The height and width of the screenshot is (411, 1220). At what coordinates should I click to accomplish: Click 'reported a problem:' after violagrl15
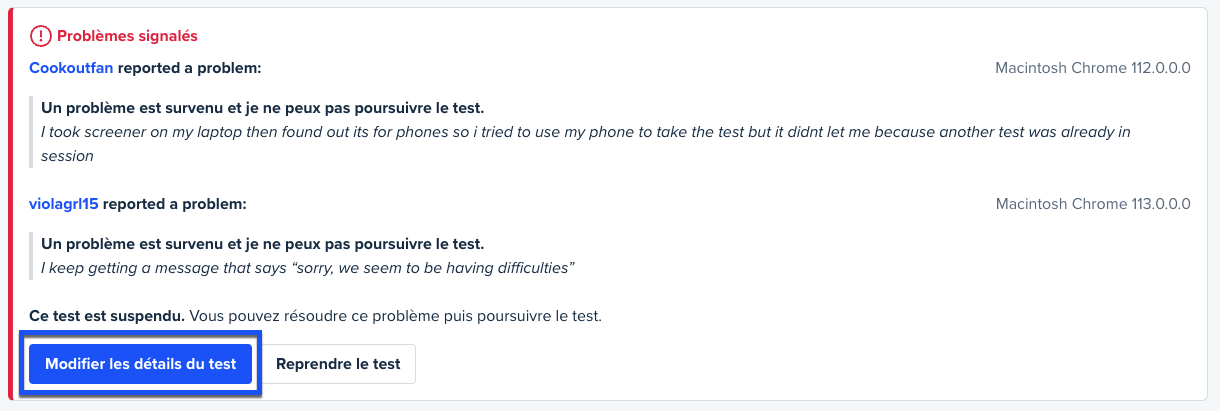pos(175,204)
